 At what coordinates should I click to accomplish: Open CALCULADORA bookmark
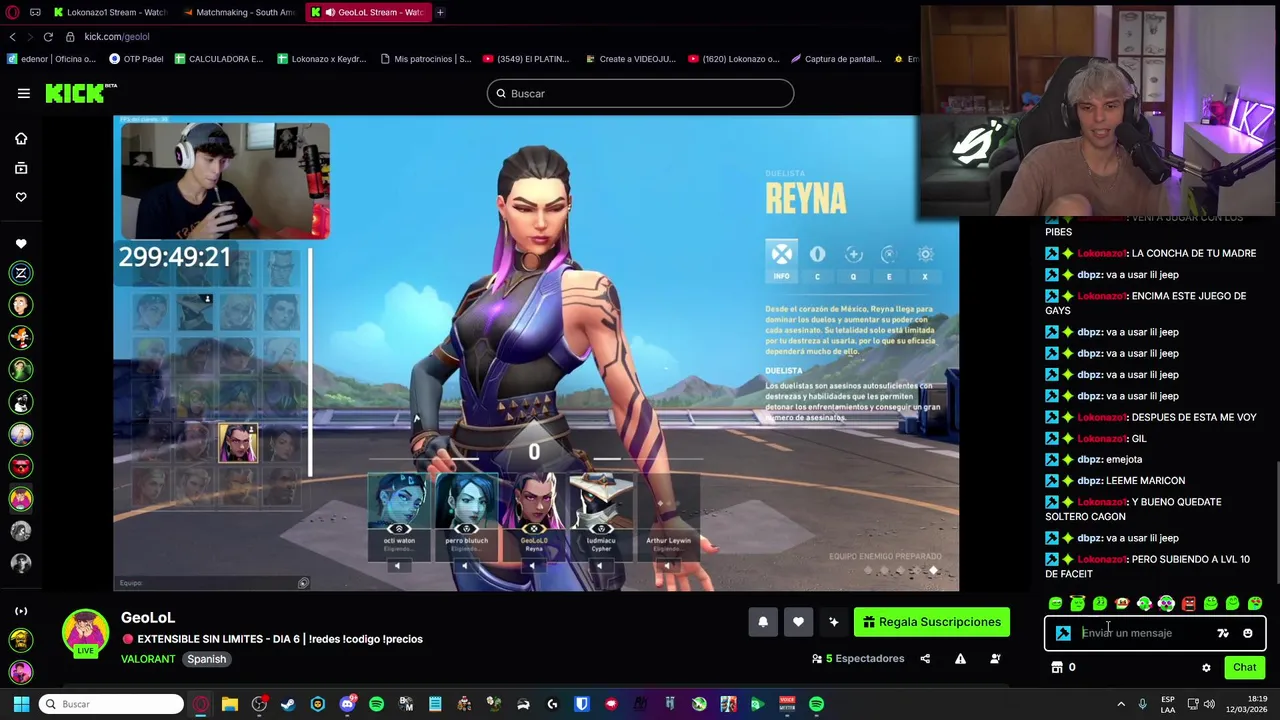pyautogui.click(x=219, y=59)
